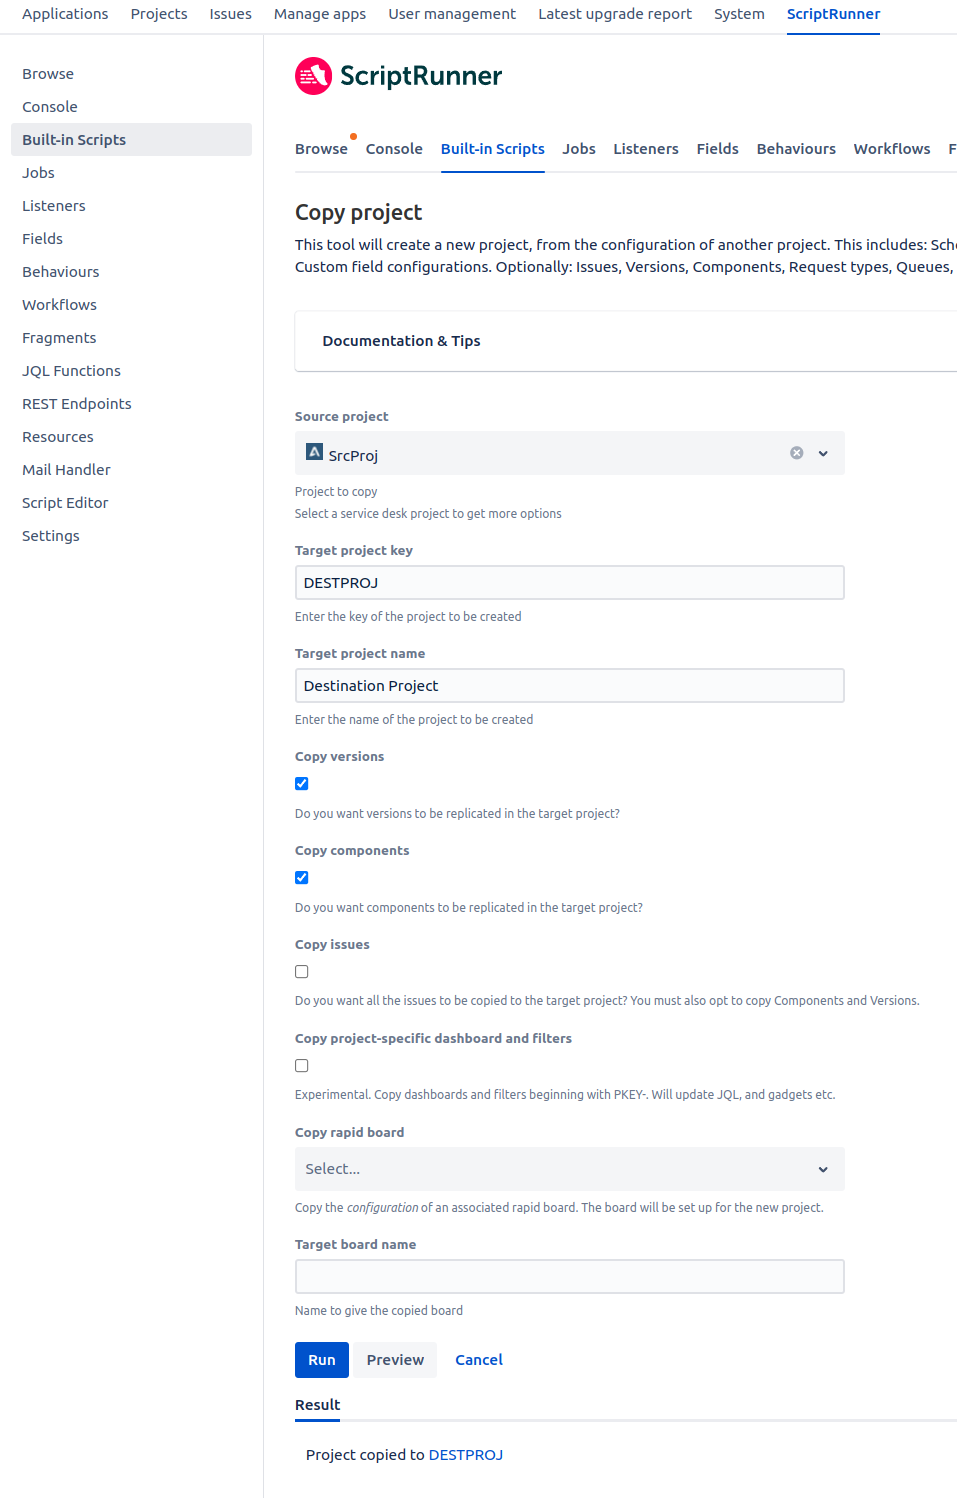957x1498 pixels.
Task: Enable the Copy issues checkbox
Action: [x=302, y=972]
